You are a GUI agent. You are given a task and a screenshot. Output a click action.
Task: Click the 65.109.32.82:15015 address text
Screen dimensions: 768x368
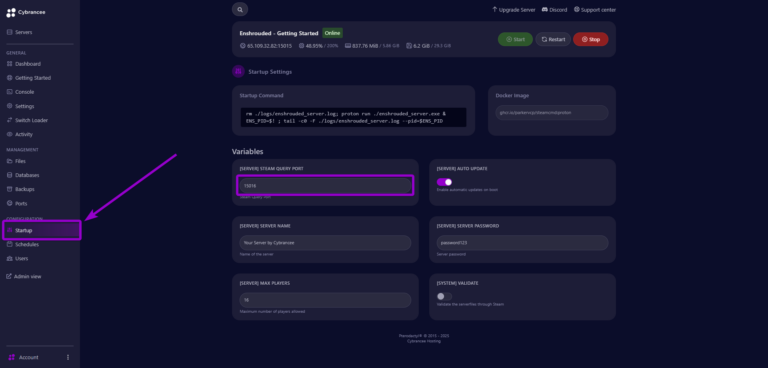(269, 46)
